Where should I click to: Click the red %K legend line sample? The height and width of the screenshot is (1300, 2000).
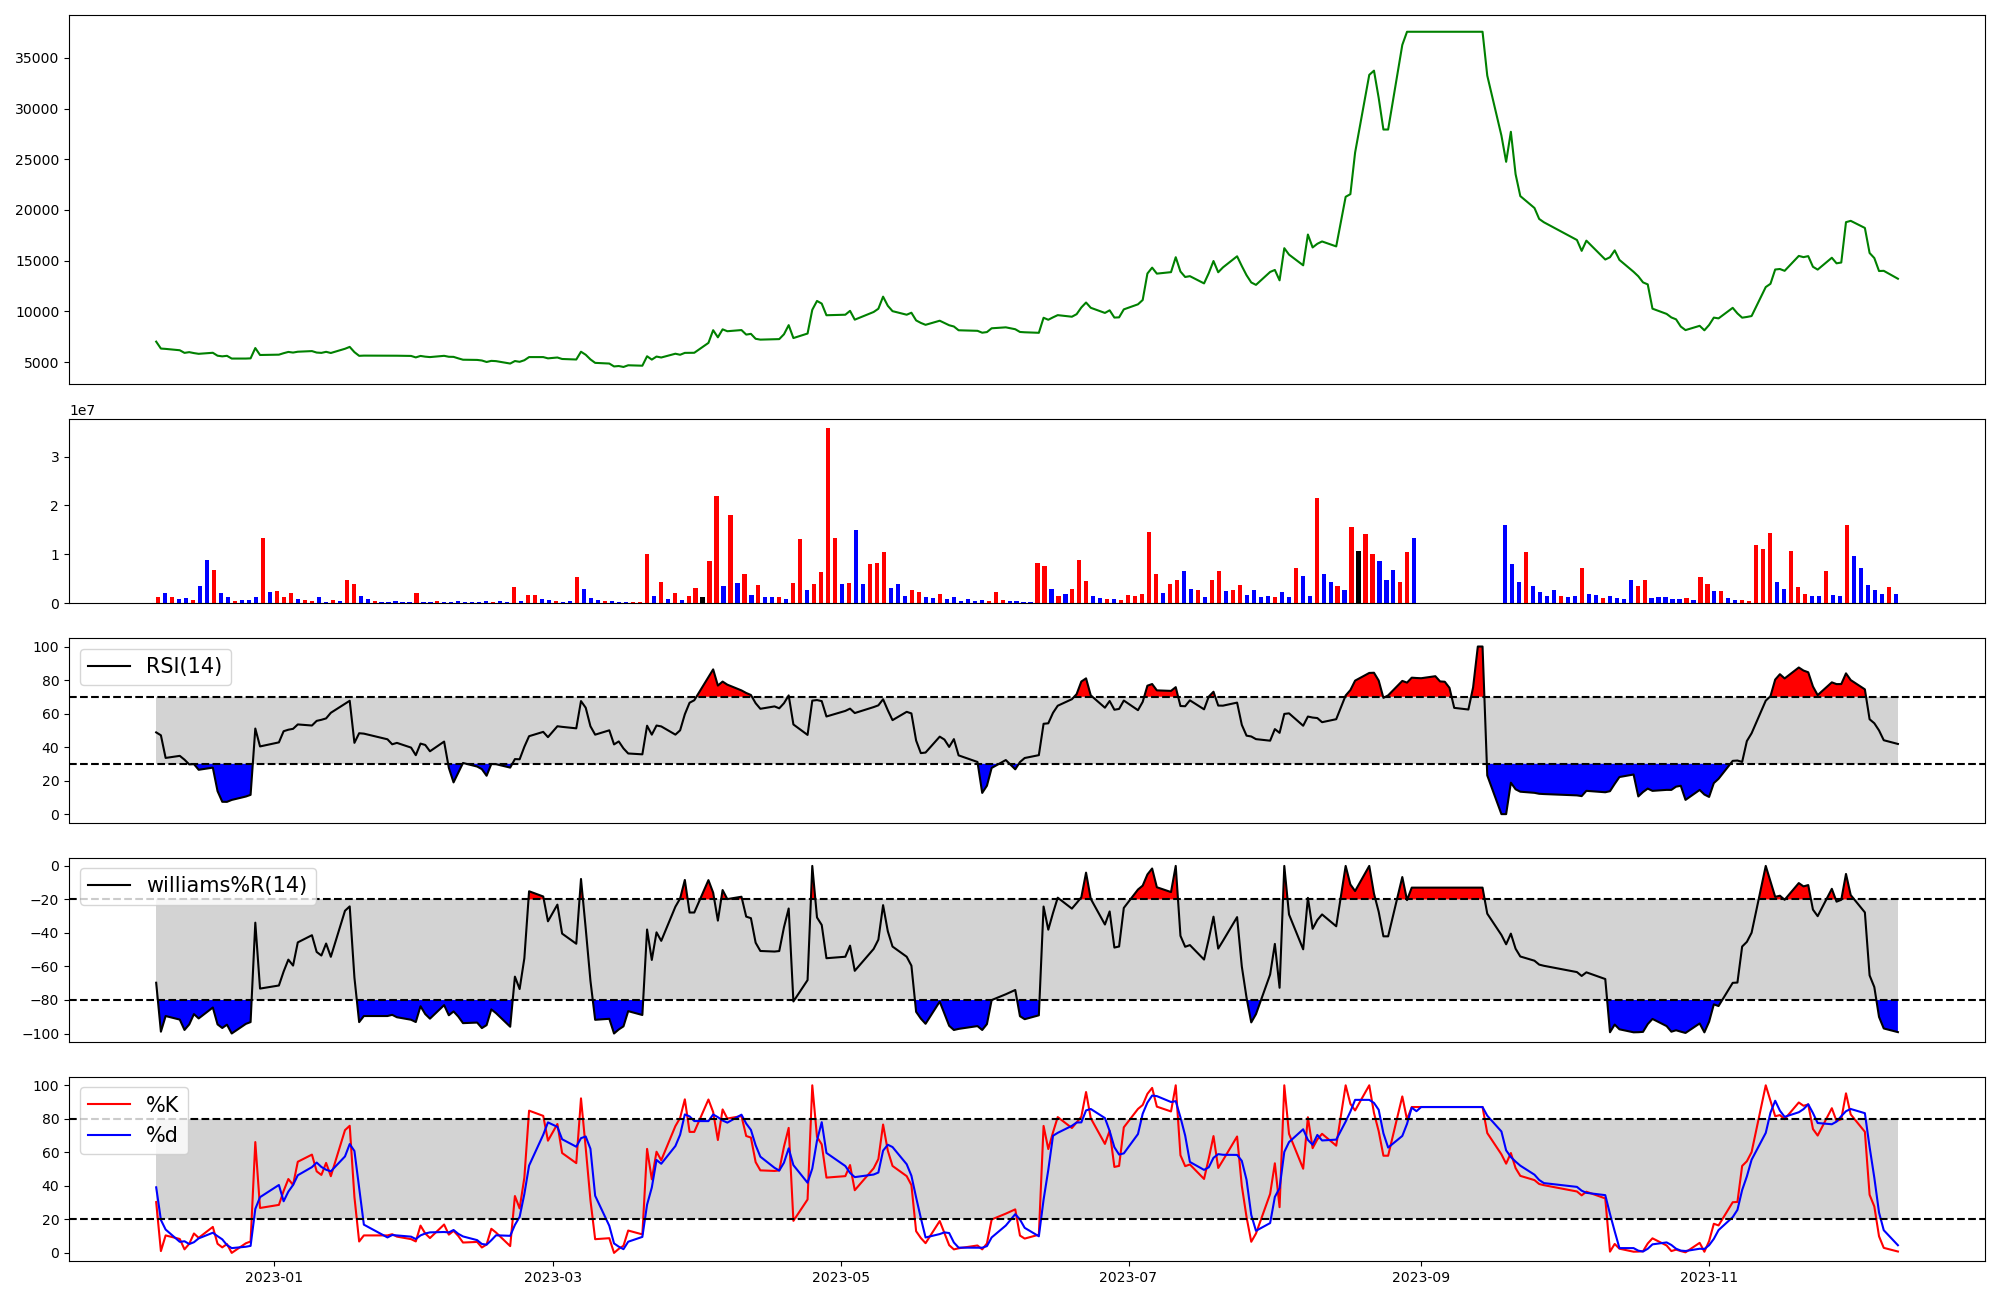(109, 1104)
